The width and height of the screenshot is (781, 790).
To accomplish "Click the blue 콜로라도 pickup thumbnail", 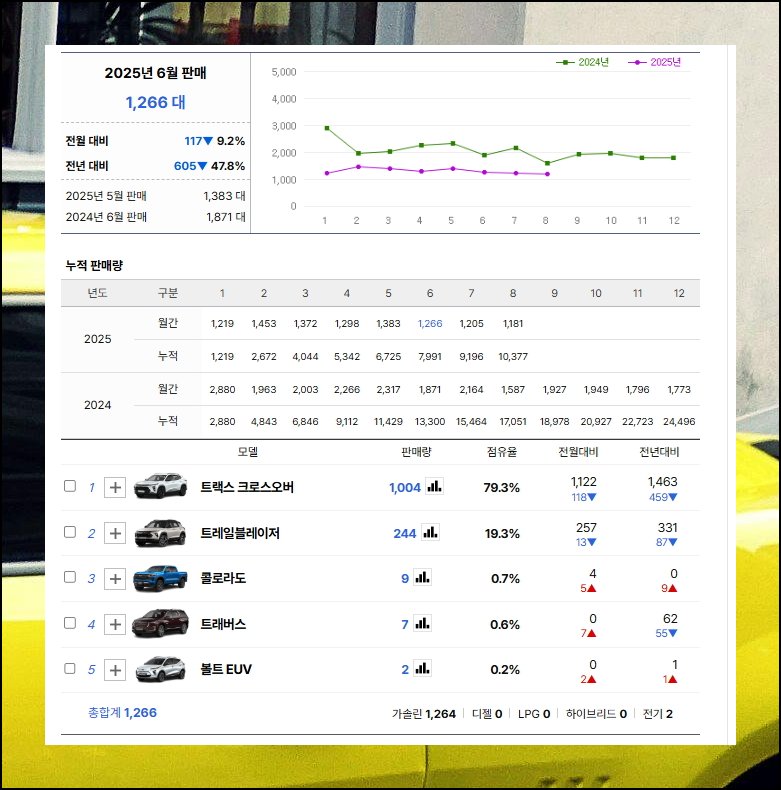I will [x=160, y=578].
